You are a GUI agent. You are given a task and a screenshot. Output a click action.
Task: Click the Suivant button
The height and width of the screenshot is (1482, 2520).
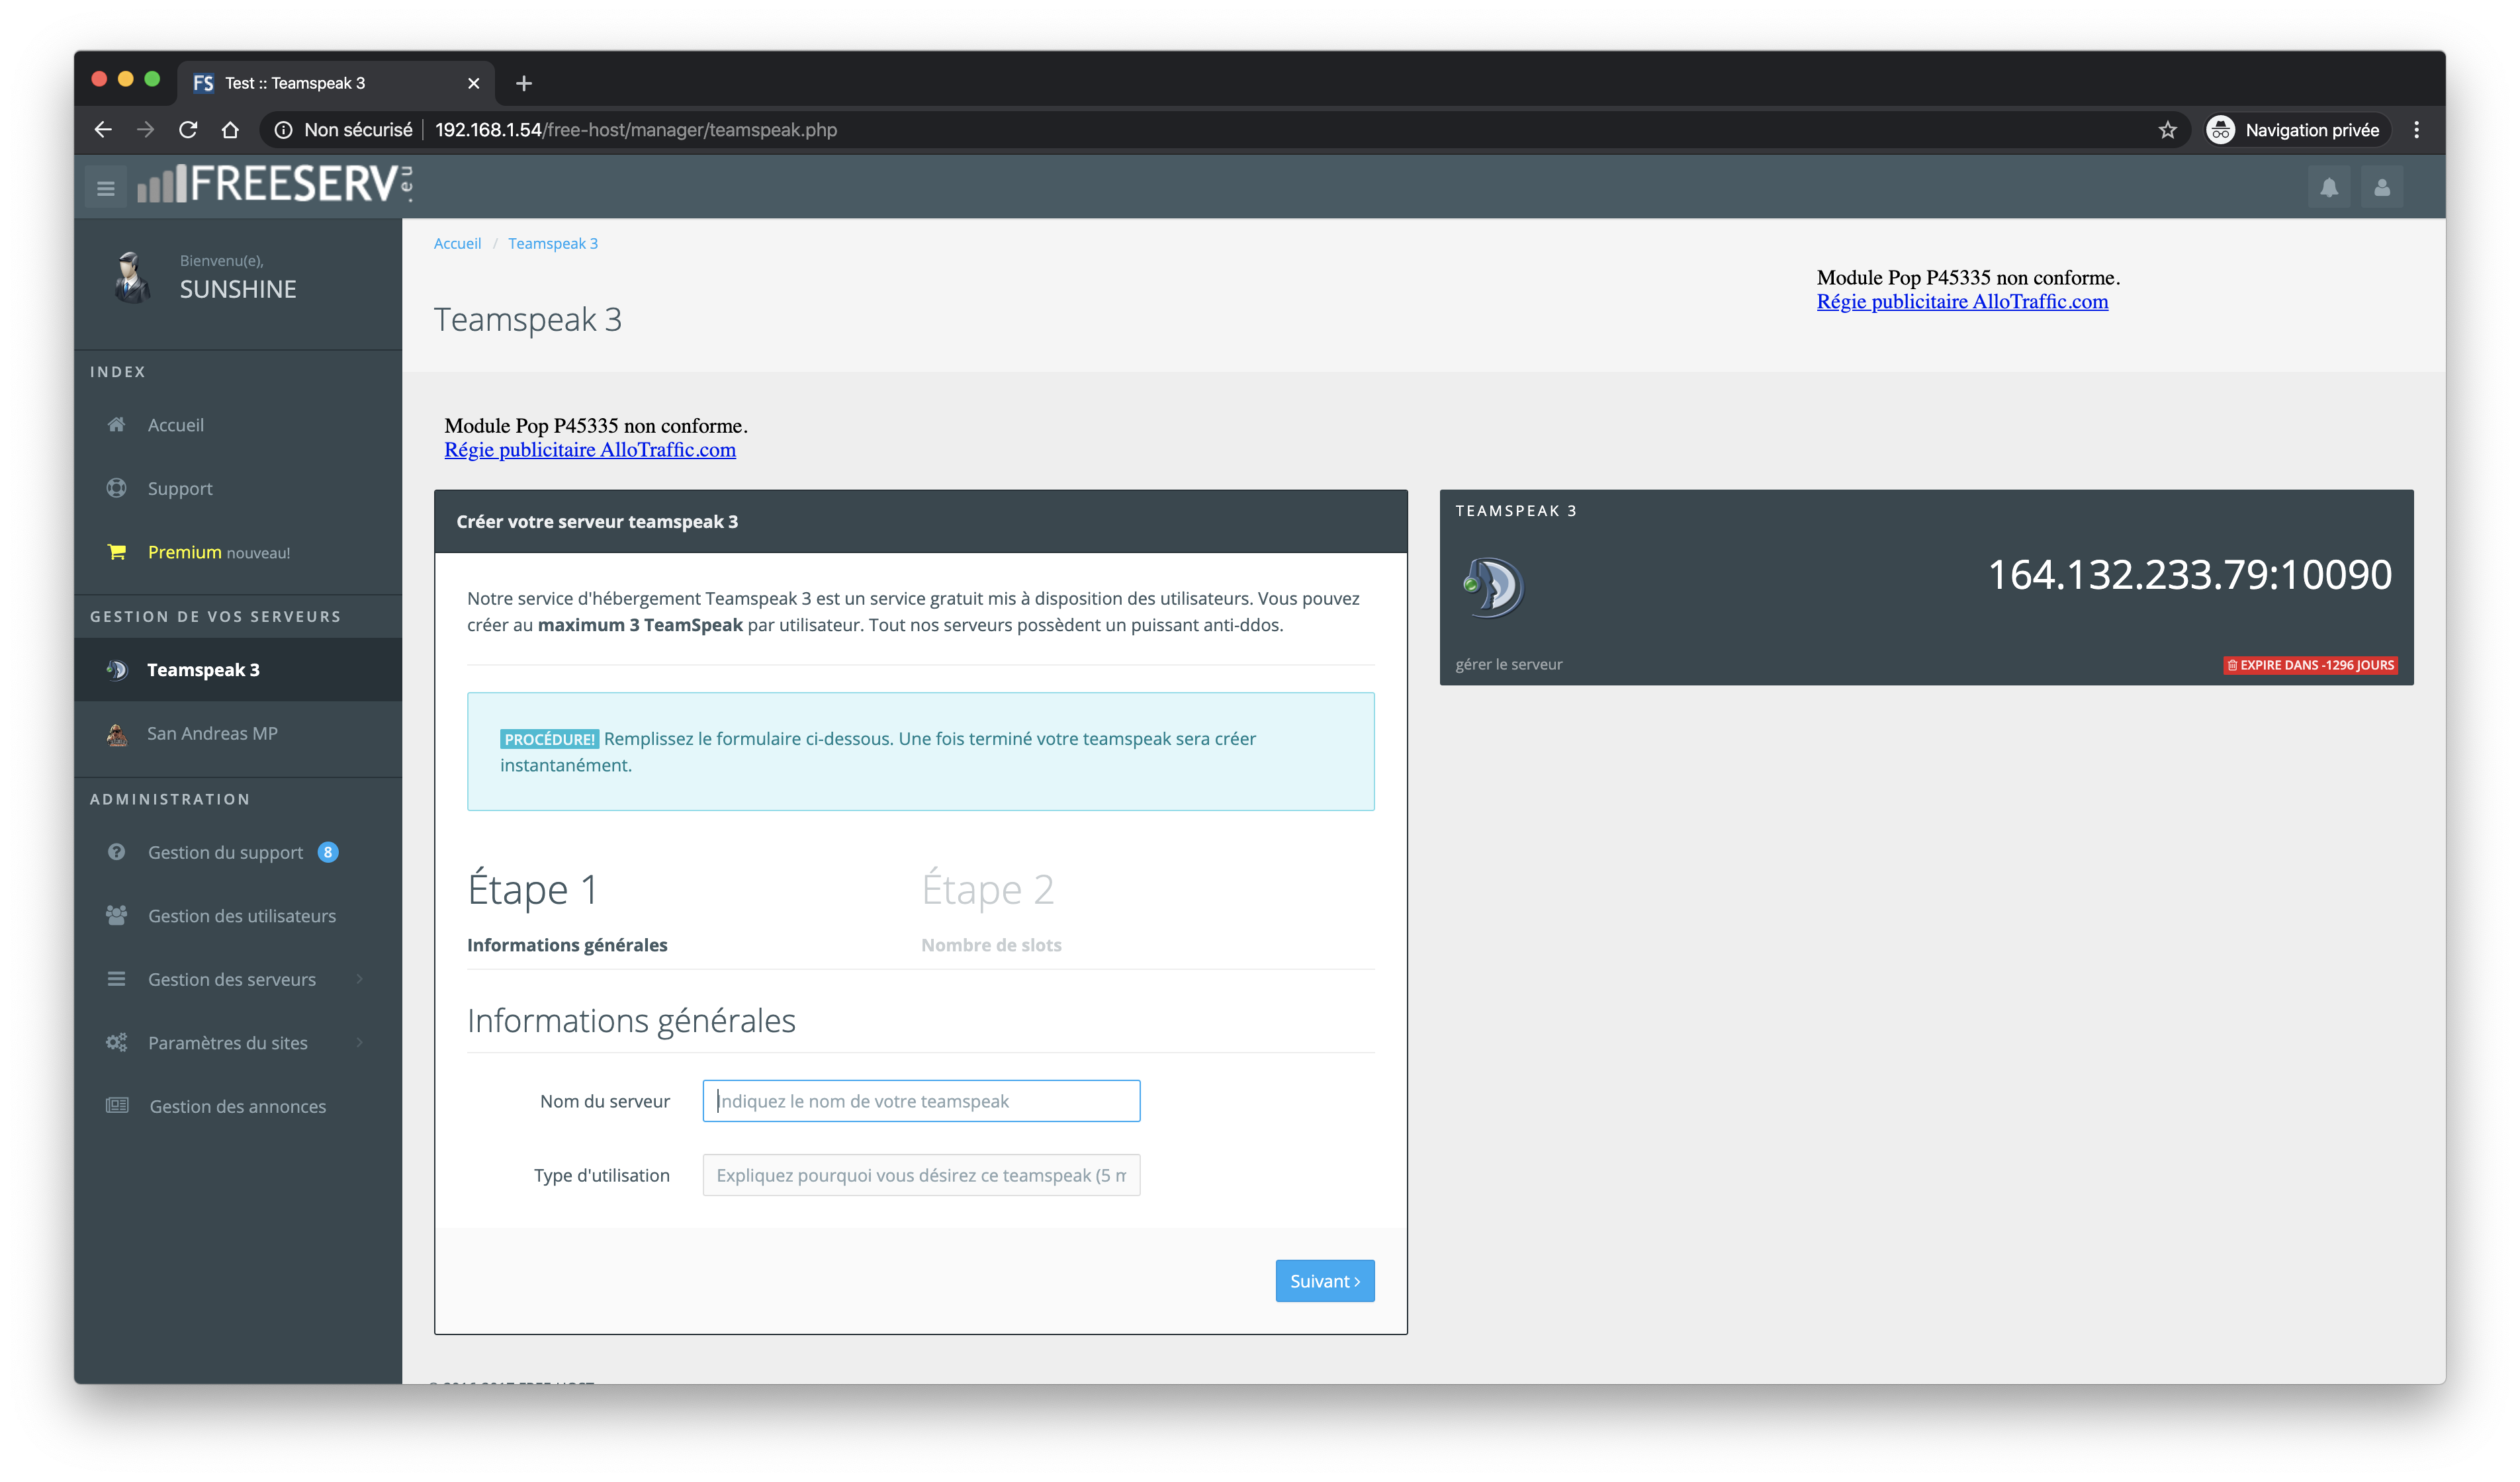point(1324,1281)
